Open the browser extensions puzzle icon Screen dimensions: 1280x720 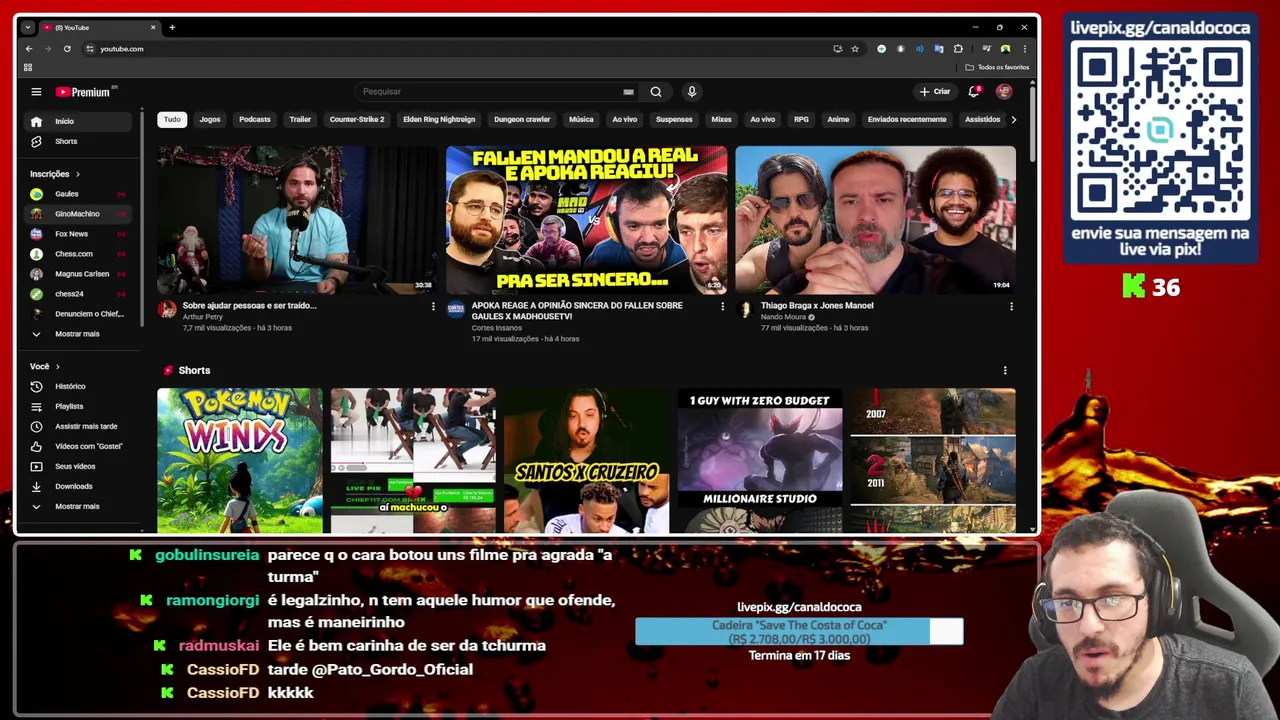pos(958,49)
